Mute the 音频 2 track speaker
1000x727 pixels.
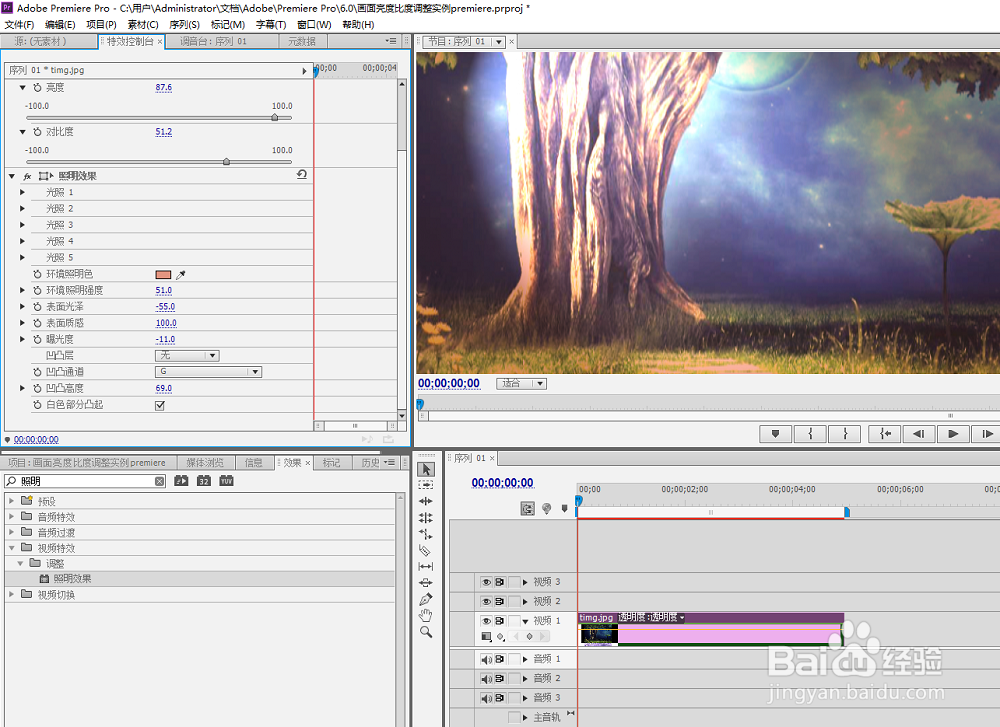[x=487, y=679]
